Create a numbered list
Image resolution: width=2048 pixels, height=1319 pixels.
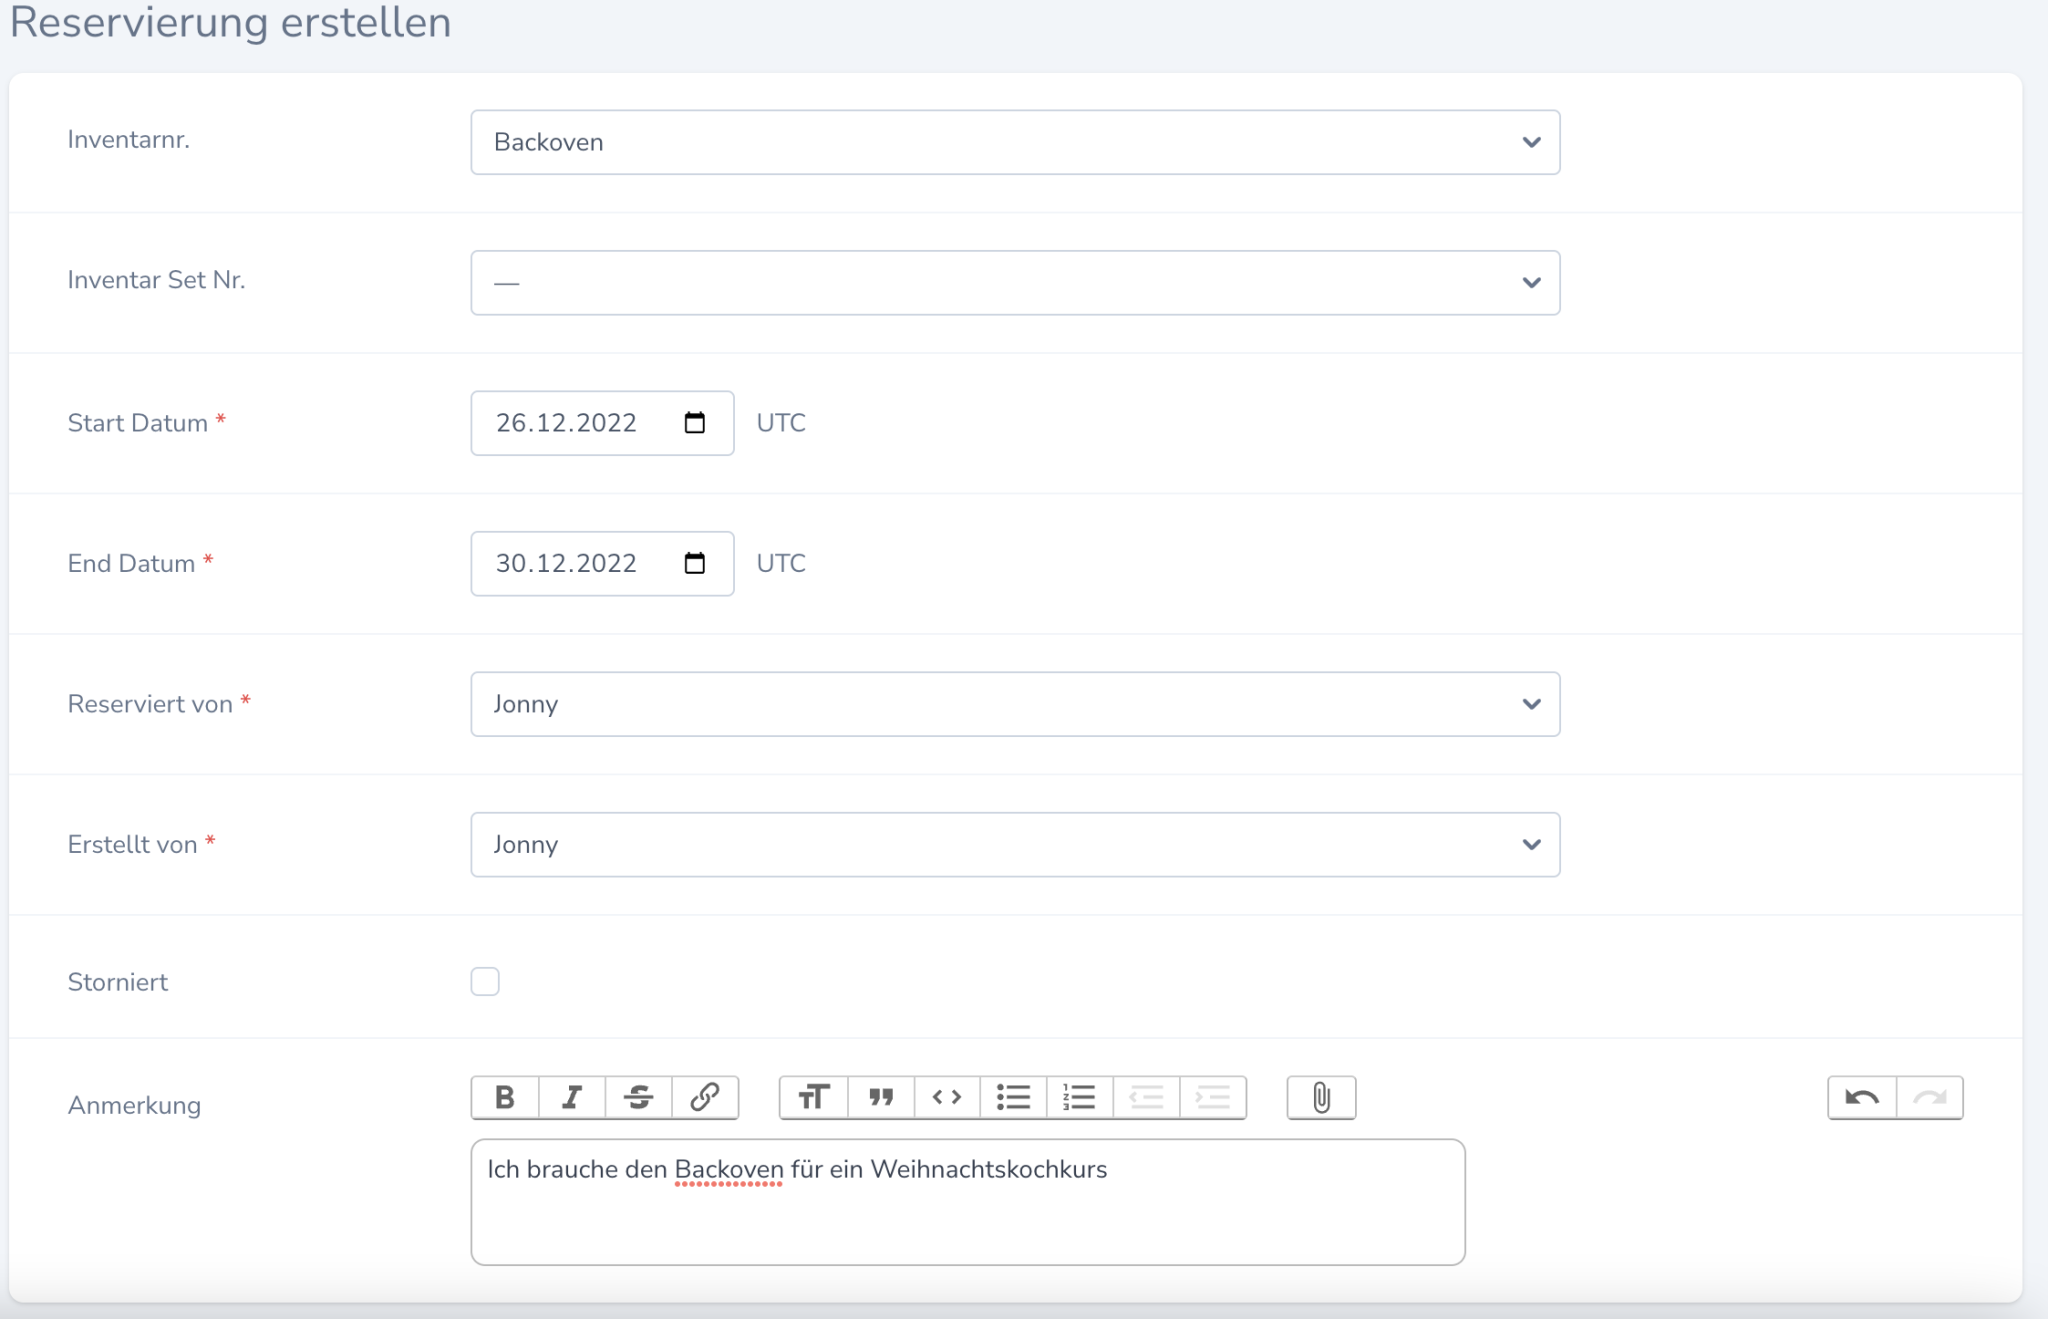[x=1079, y=1098]
